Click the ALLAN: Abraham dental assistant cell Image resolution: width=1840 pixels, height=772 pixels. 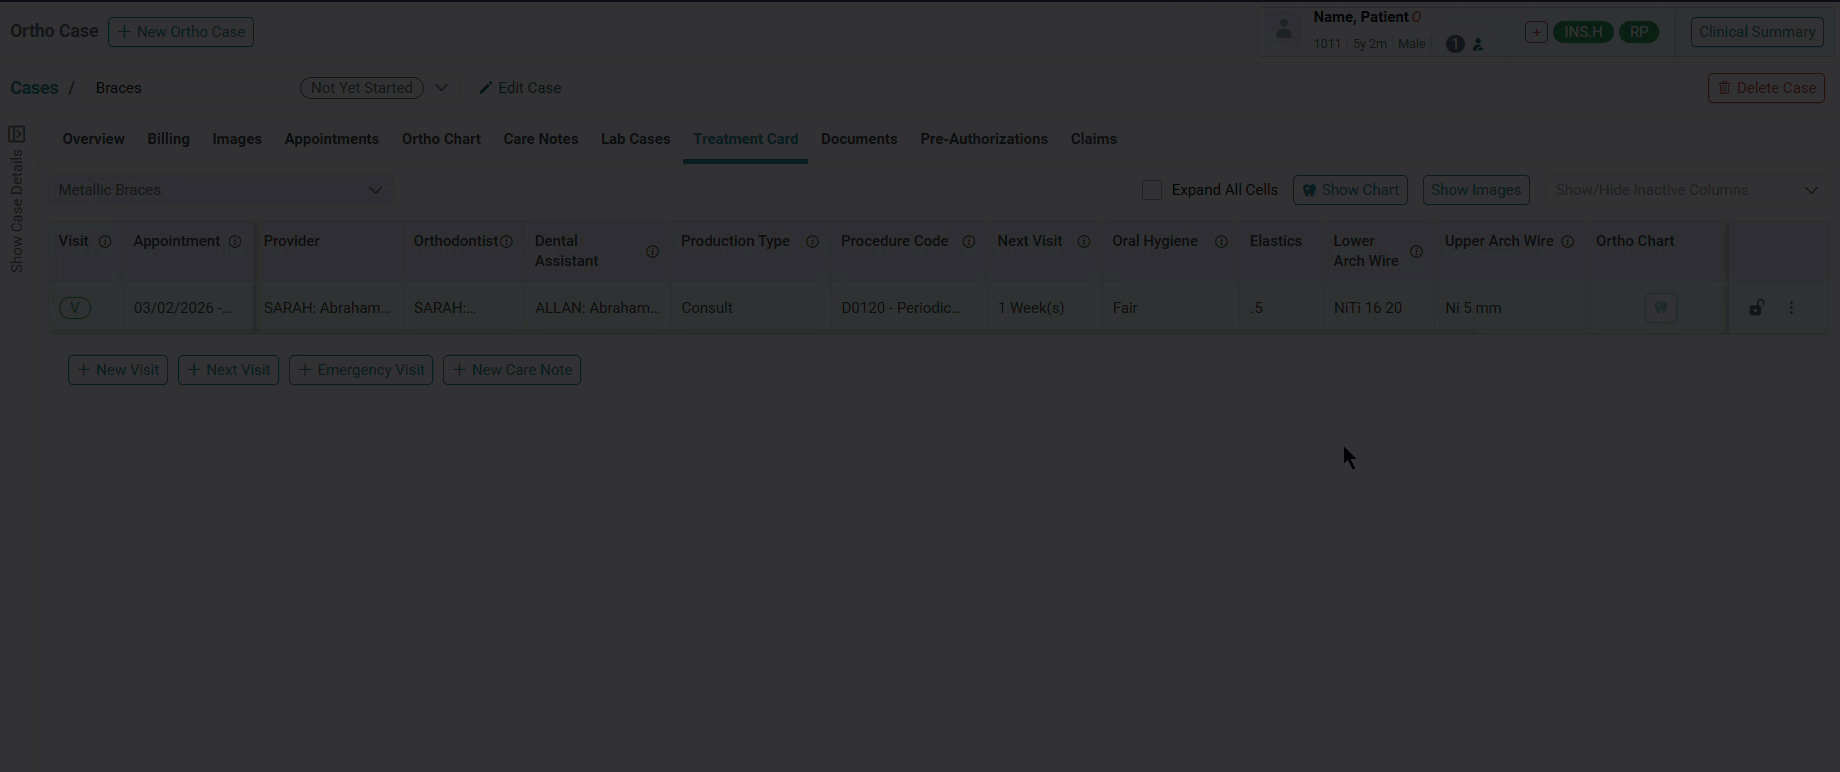(x=598, y=308)
